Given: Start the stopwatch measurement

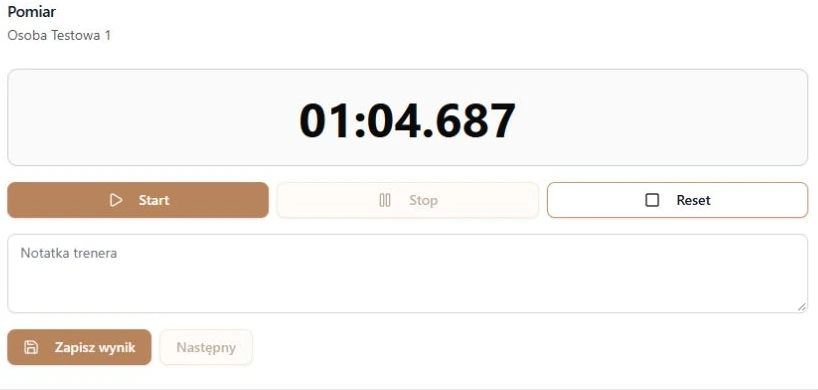Looking at the screenshot, I should (x=138, y=200).
